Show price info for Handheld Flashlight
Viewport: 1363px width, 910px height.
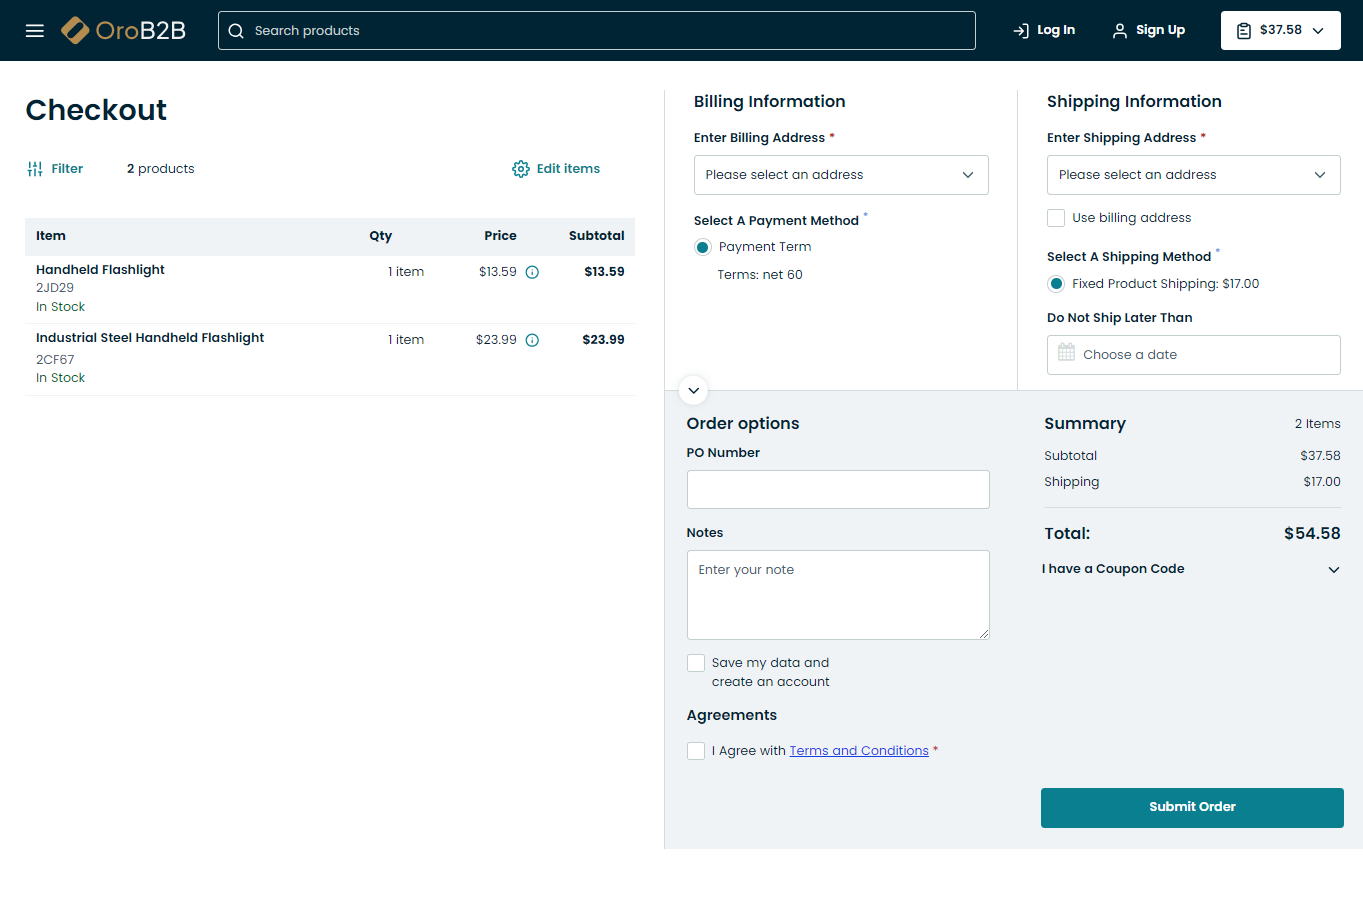[x=532, y=272]
